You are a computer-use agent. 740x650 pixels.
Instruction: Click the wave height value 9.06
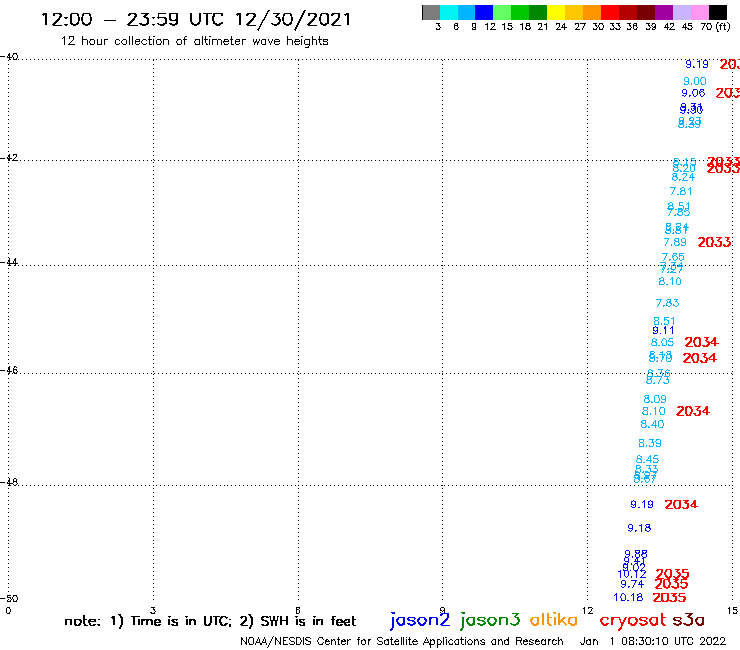pos(693,93)
